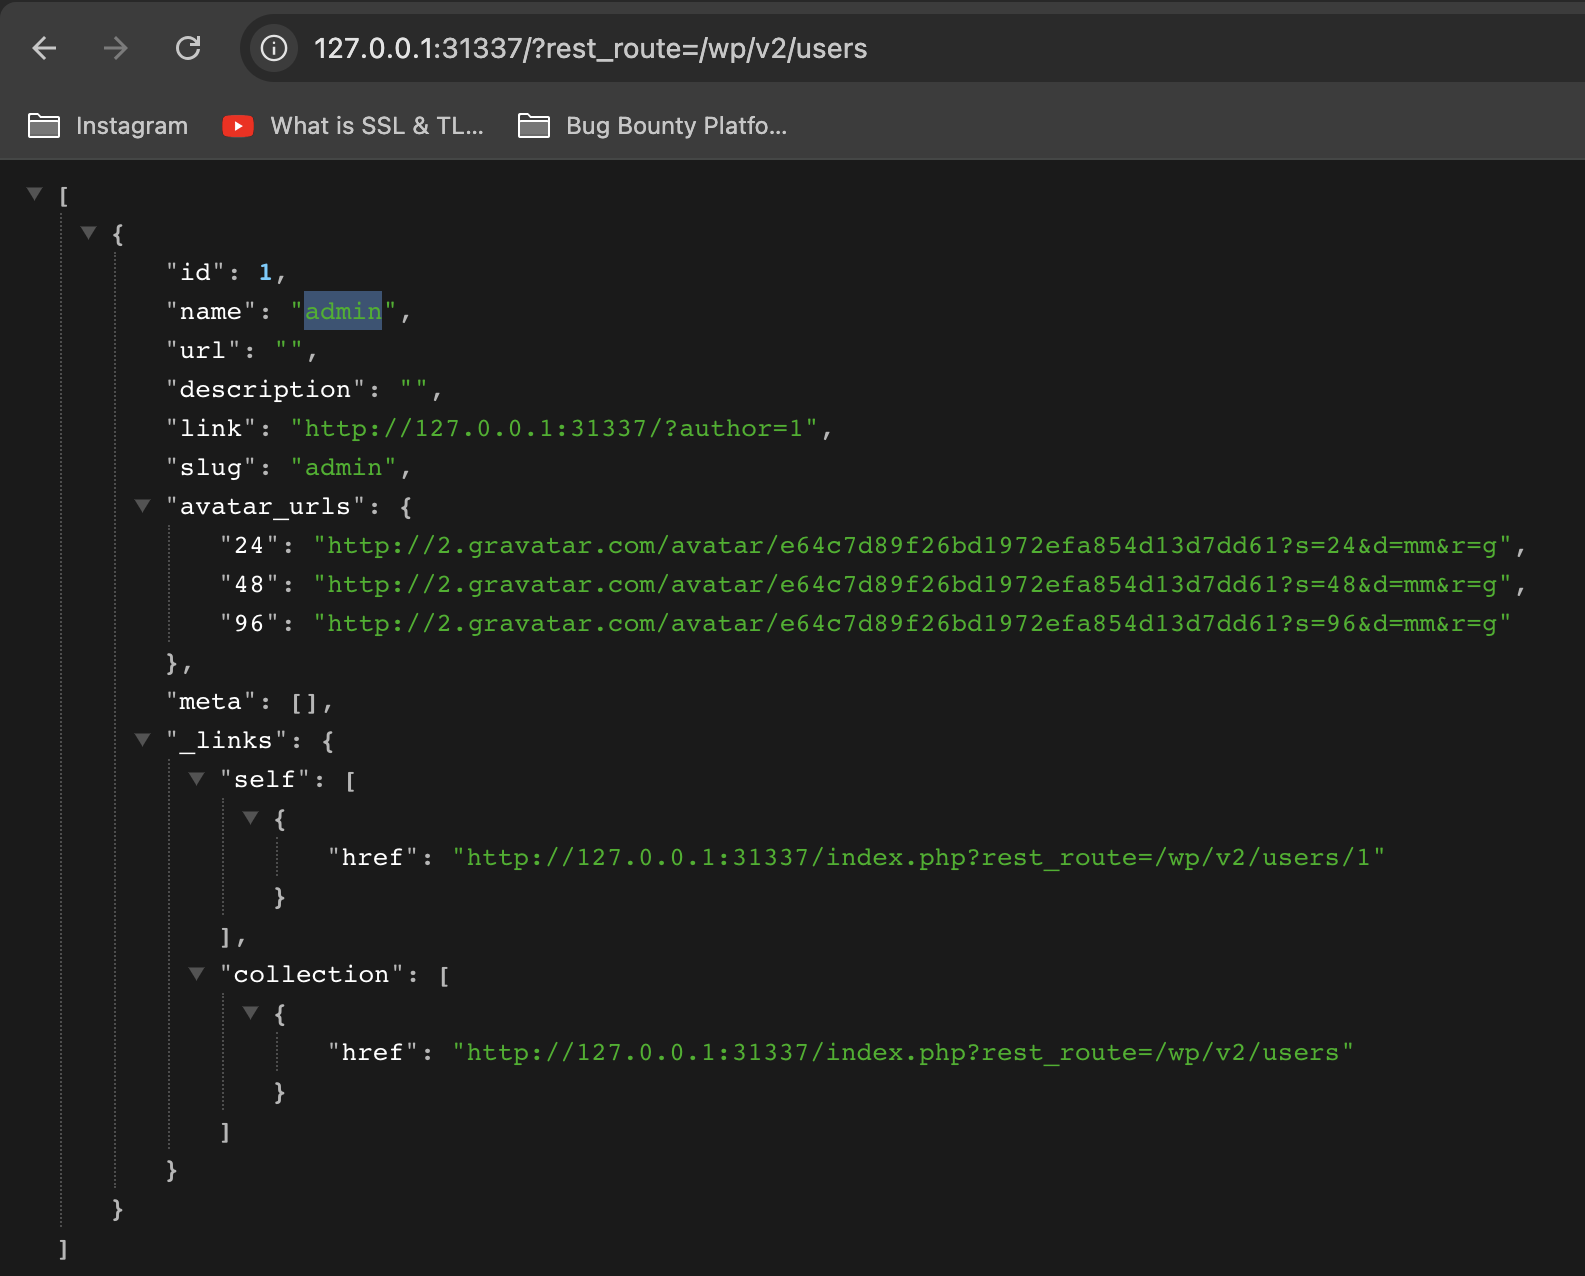This screenshot has width=1585, height=1276.
Task: Open the Instagram bookmark folder
Action: (108, 126)
